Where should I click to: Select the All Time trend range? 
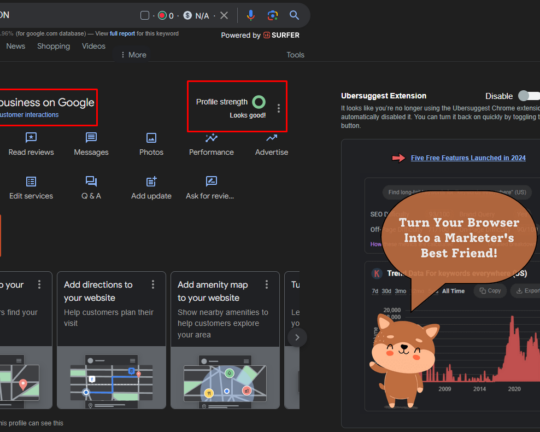pos(453,291)
